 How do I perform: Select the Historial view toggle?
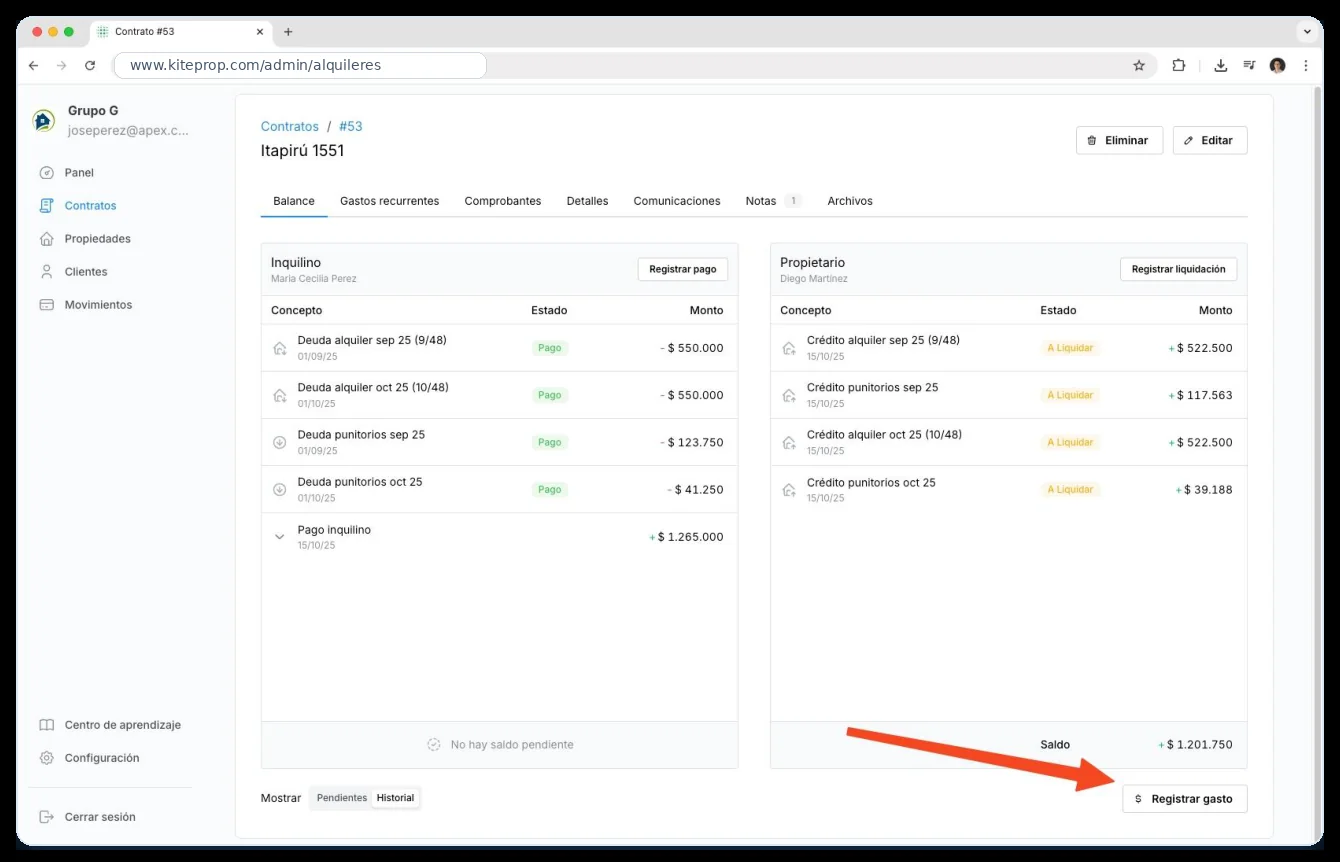click(395, 798)
